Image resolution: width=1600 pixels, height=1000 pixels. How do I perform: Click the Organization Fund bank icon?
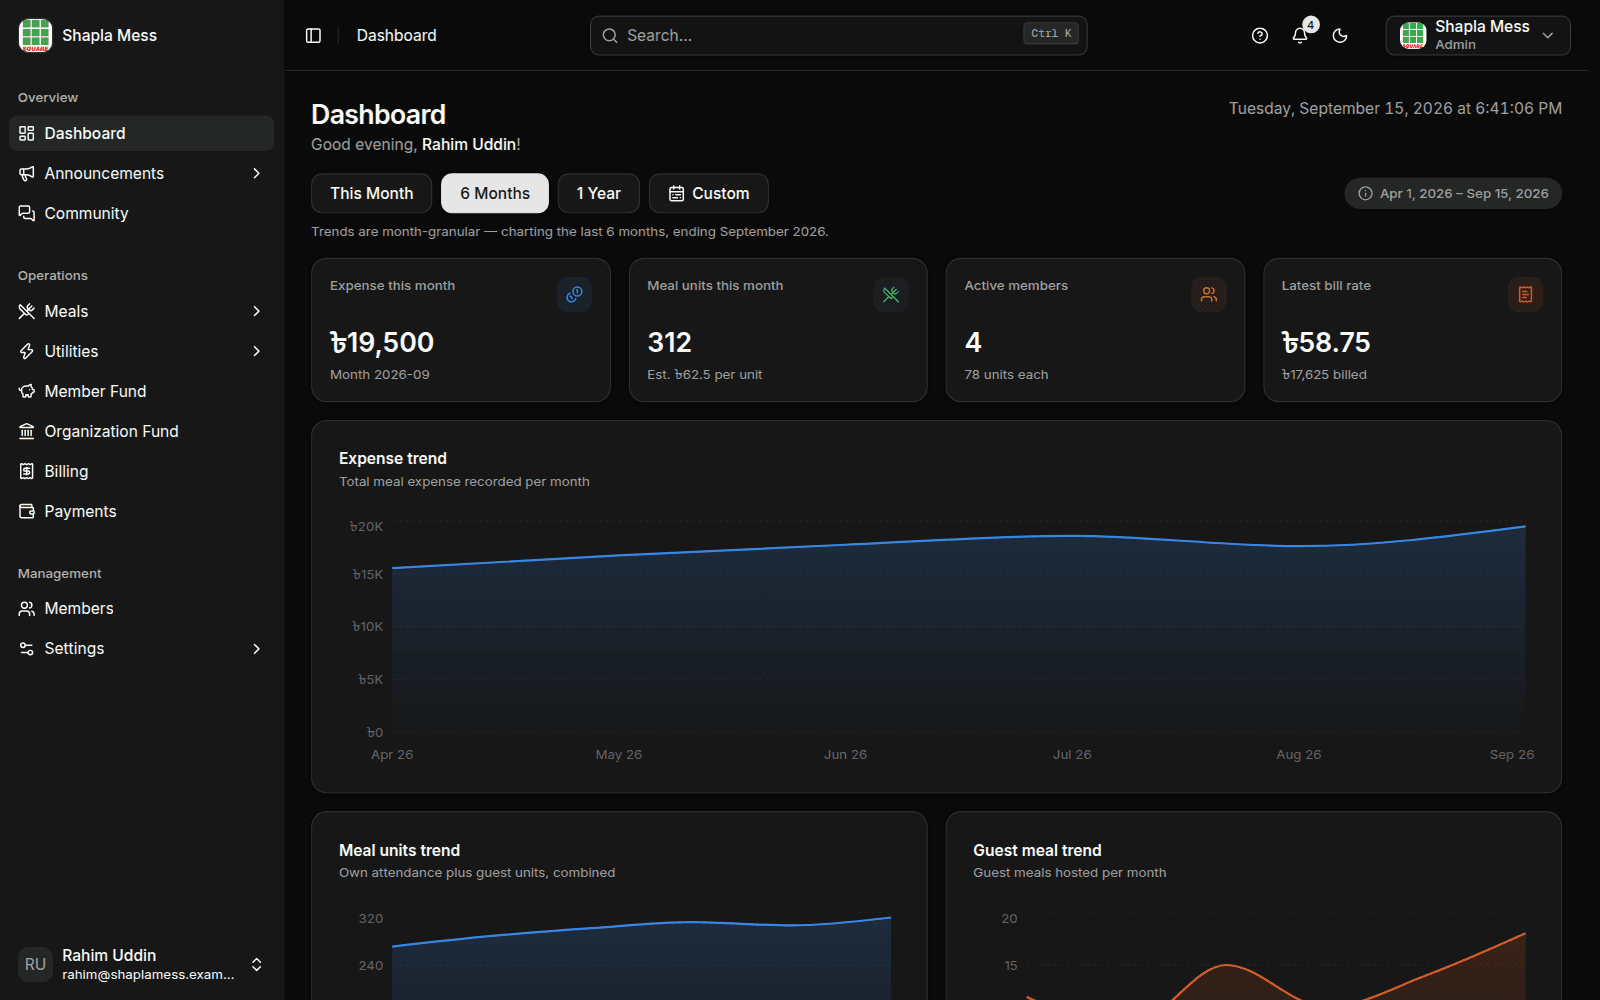27,431
